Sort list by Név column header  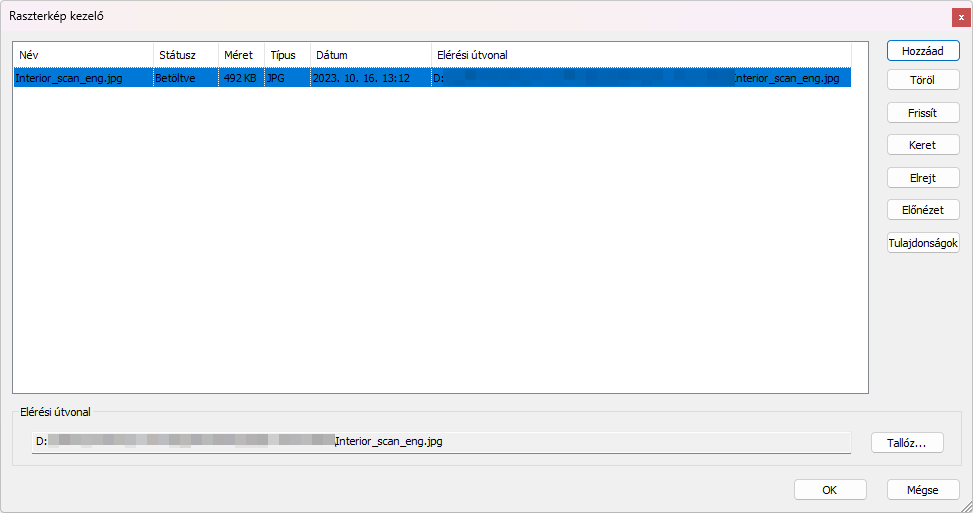pos(84,55)
